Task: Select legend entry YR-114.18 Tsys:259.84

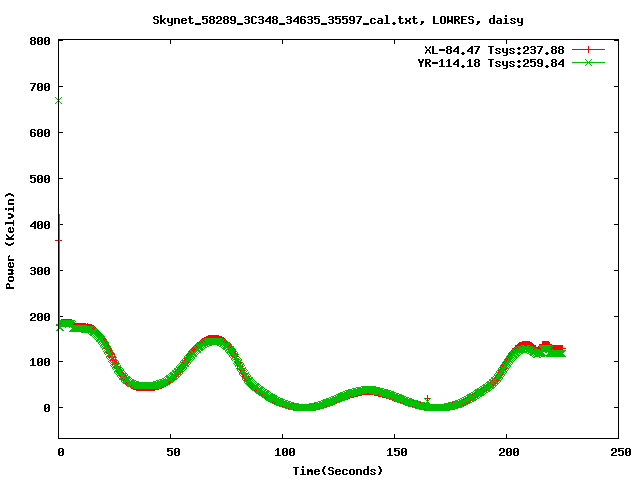Action: 491,63
